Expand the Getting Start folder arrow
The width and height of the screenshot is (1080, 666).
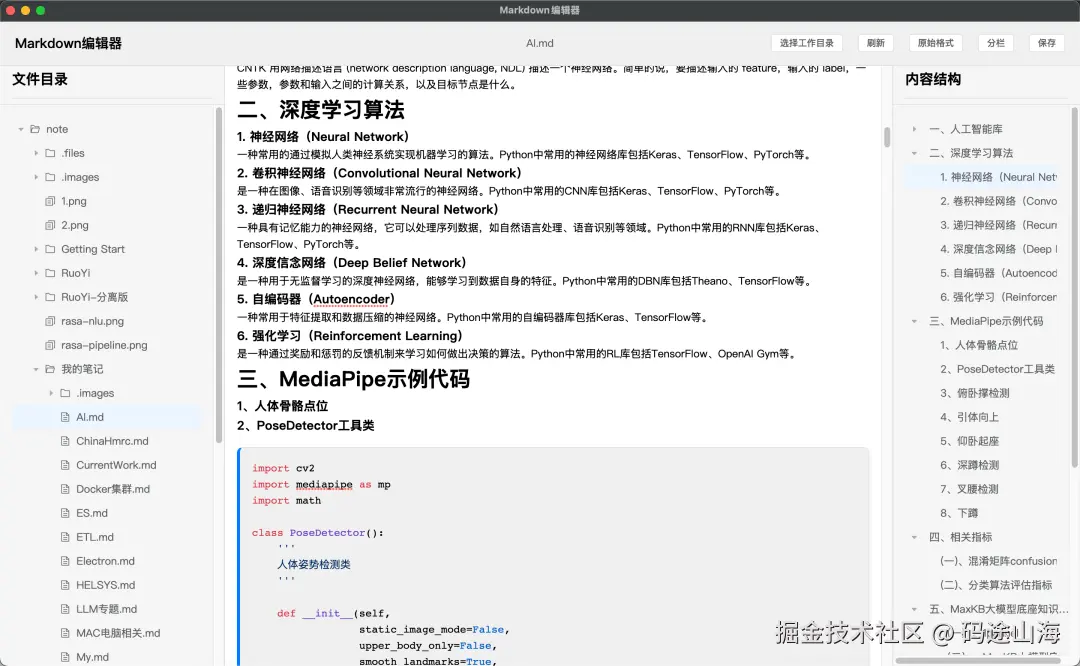pyautogui.click(x=36, y=249)
